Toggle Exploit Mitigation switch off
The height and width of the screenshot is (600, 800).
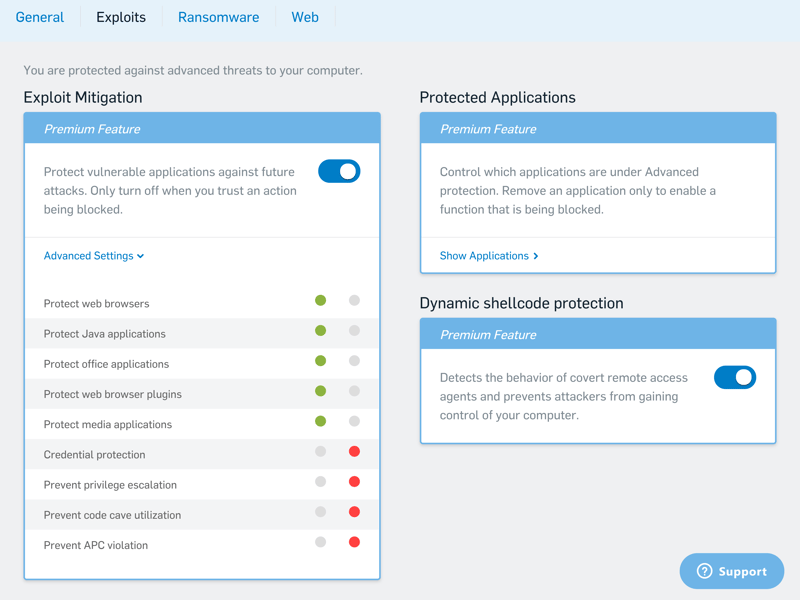(339, 171)
